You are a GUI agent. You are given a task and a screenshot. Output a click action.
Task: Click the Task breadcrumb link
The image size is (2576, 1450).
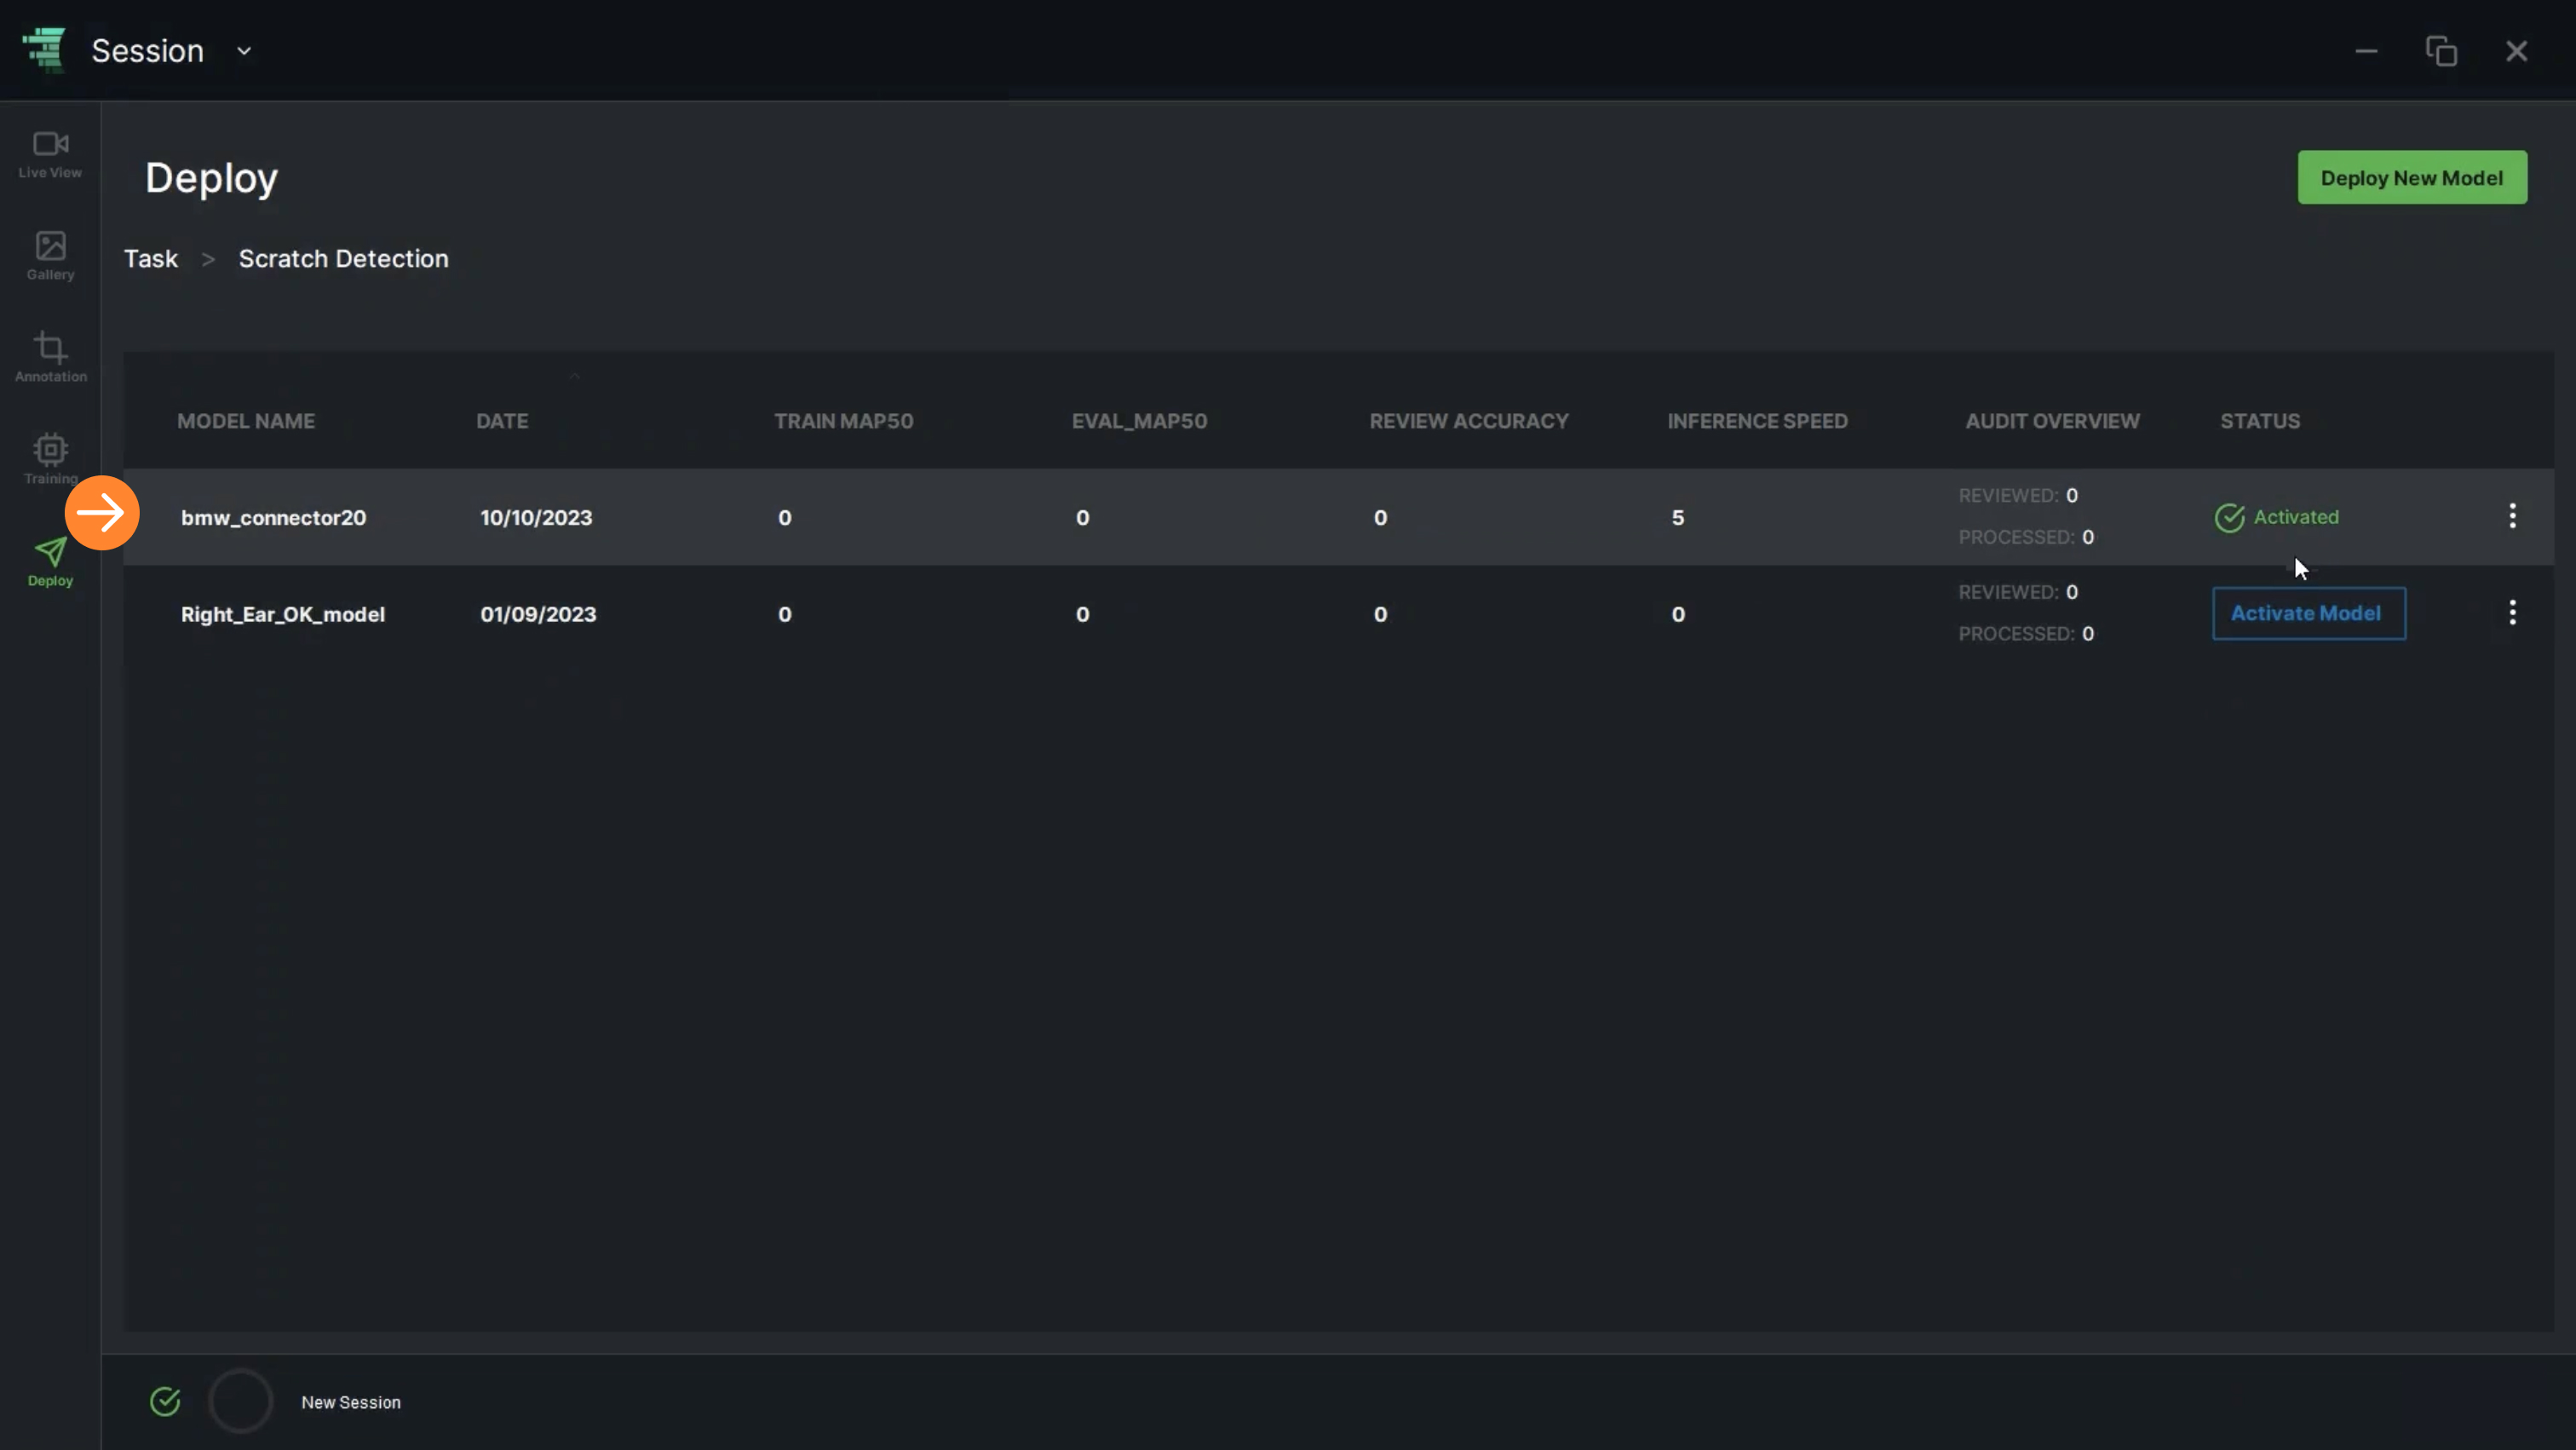[x=151, y=259]
